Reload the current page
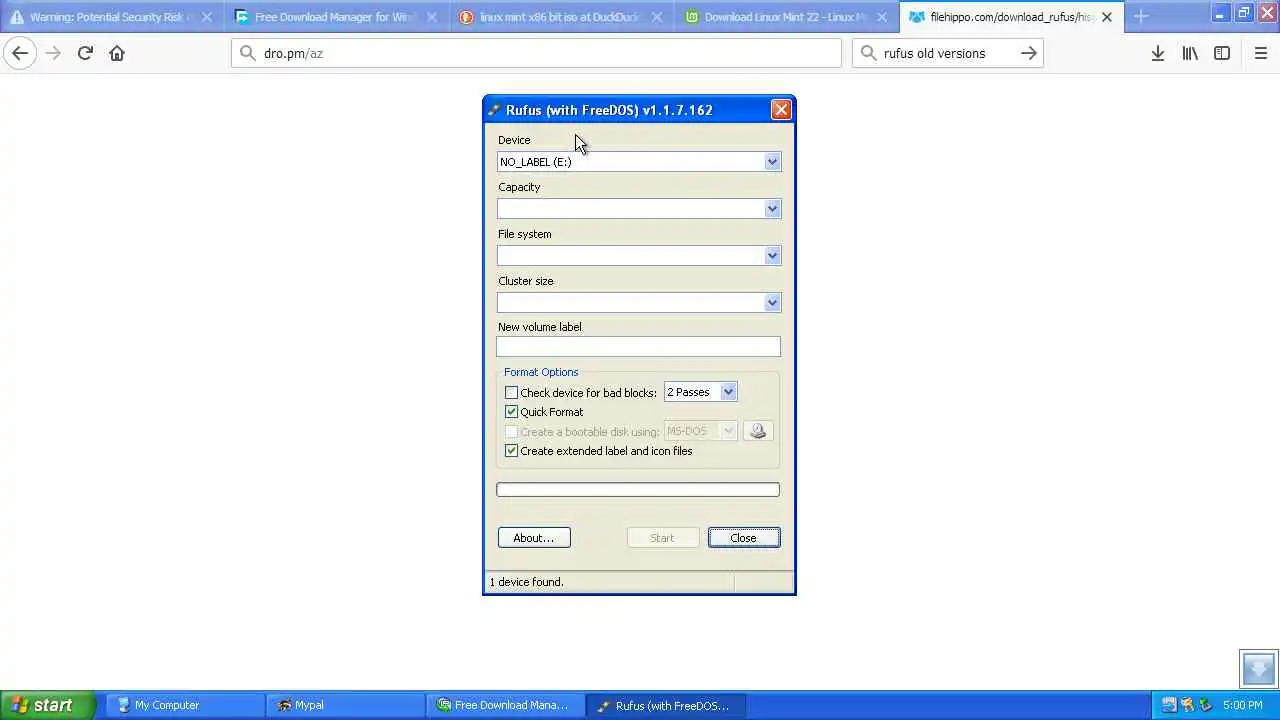1280x720 pixels. point(85,53)
